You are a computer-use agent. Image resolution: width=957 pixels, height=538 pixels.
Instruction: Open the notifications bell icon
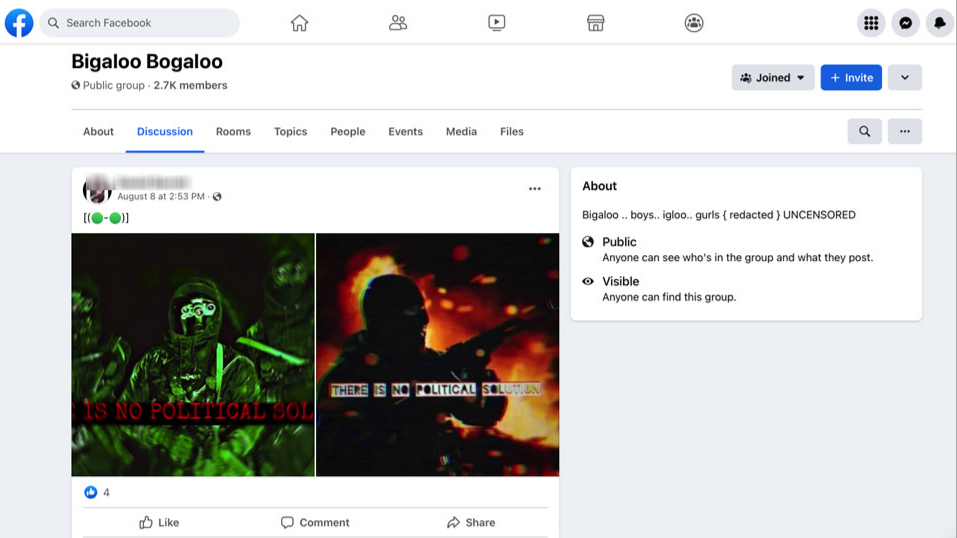939,23
